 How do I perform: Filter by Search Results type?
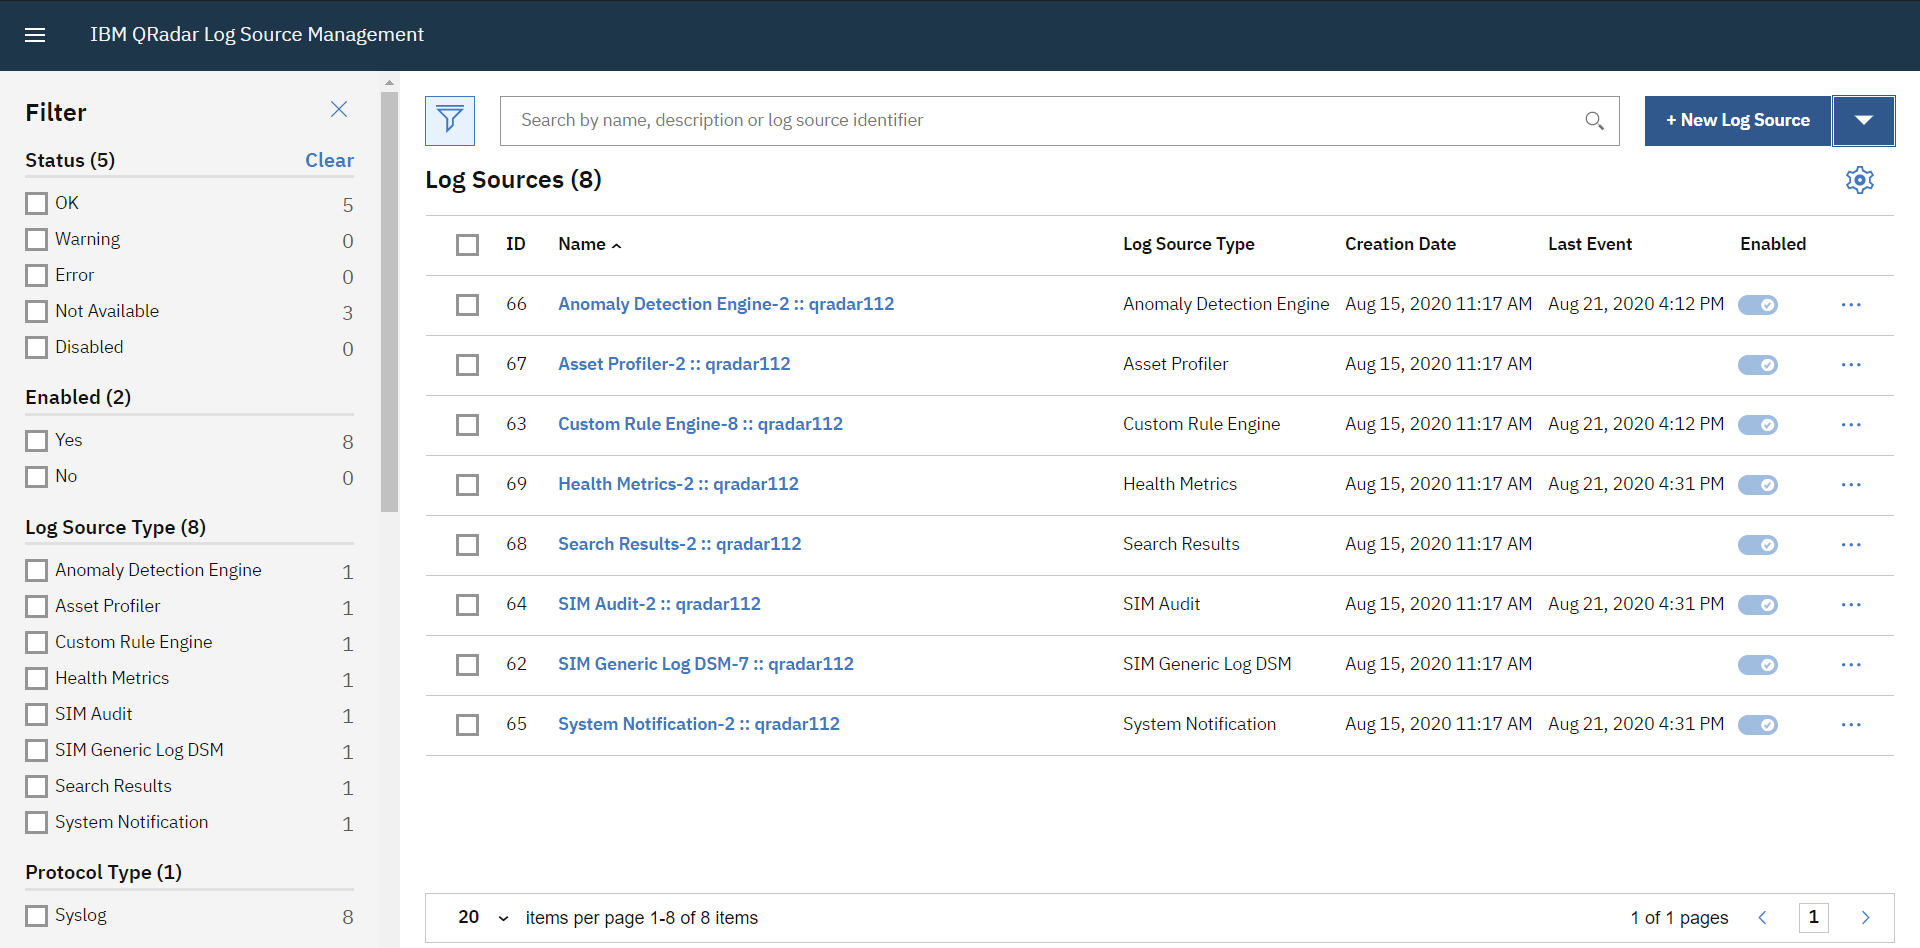(37, 786)
